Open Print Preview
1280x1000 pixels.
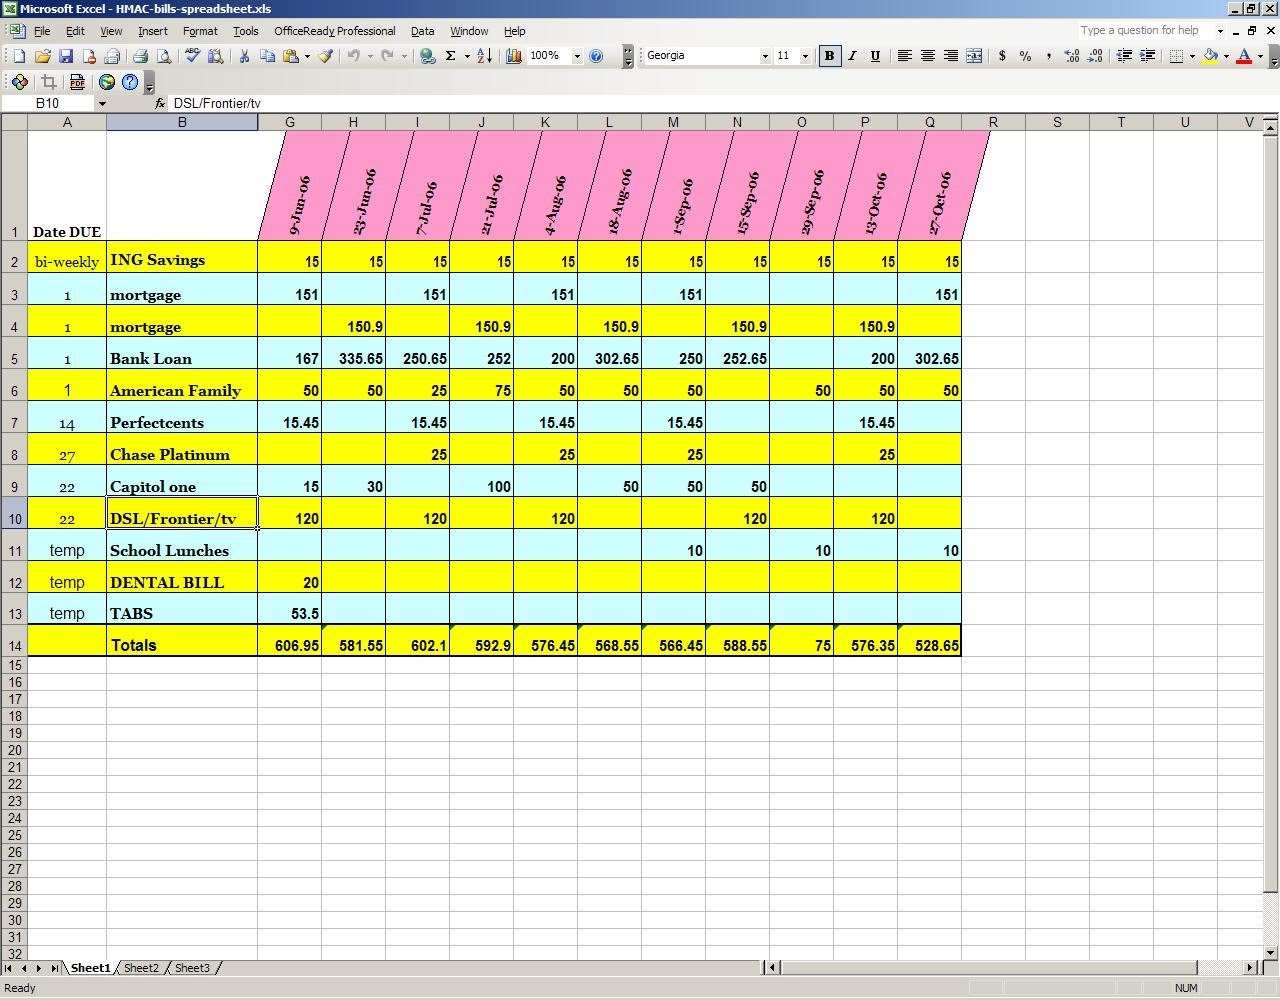(166, 56)
